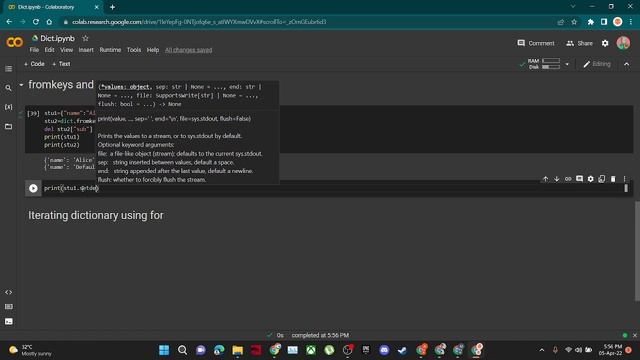Open the terminal icon in sidebar

pos(8,321)
